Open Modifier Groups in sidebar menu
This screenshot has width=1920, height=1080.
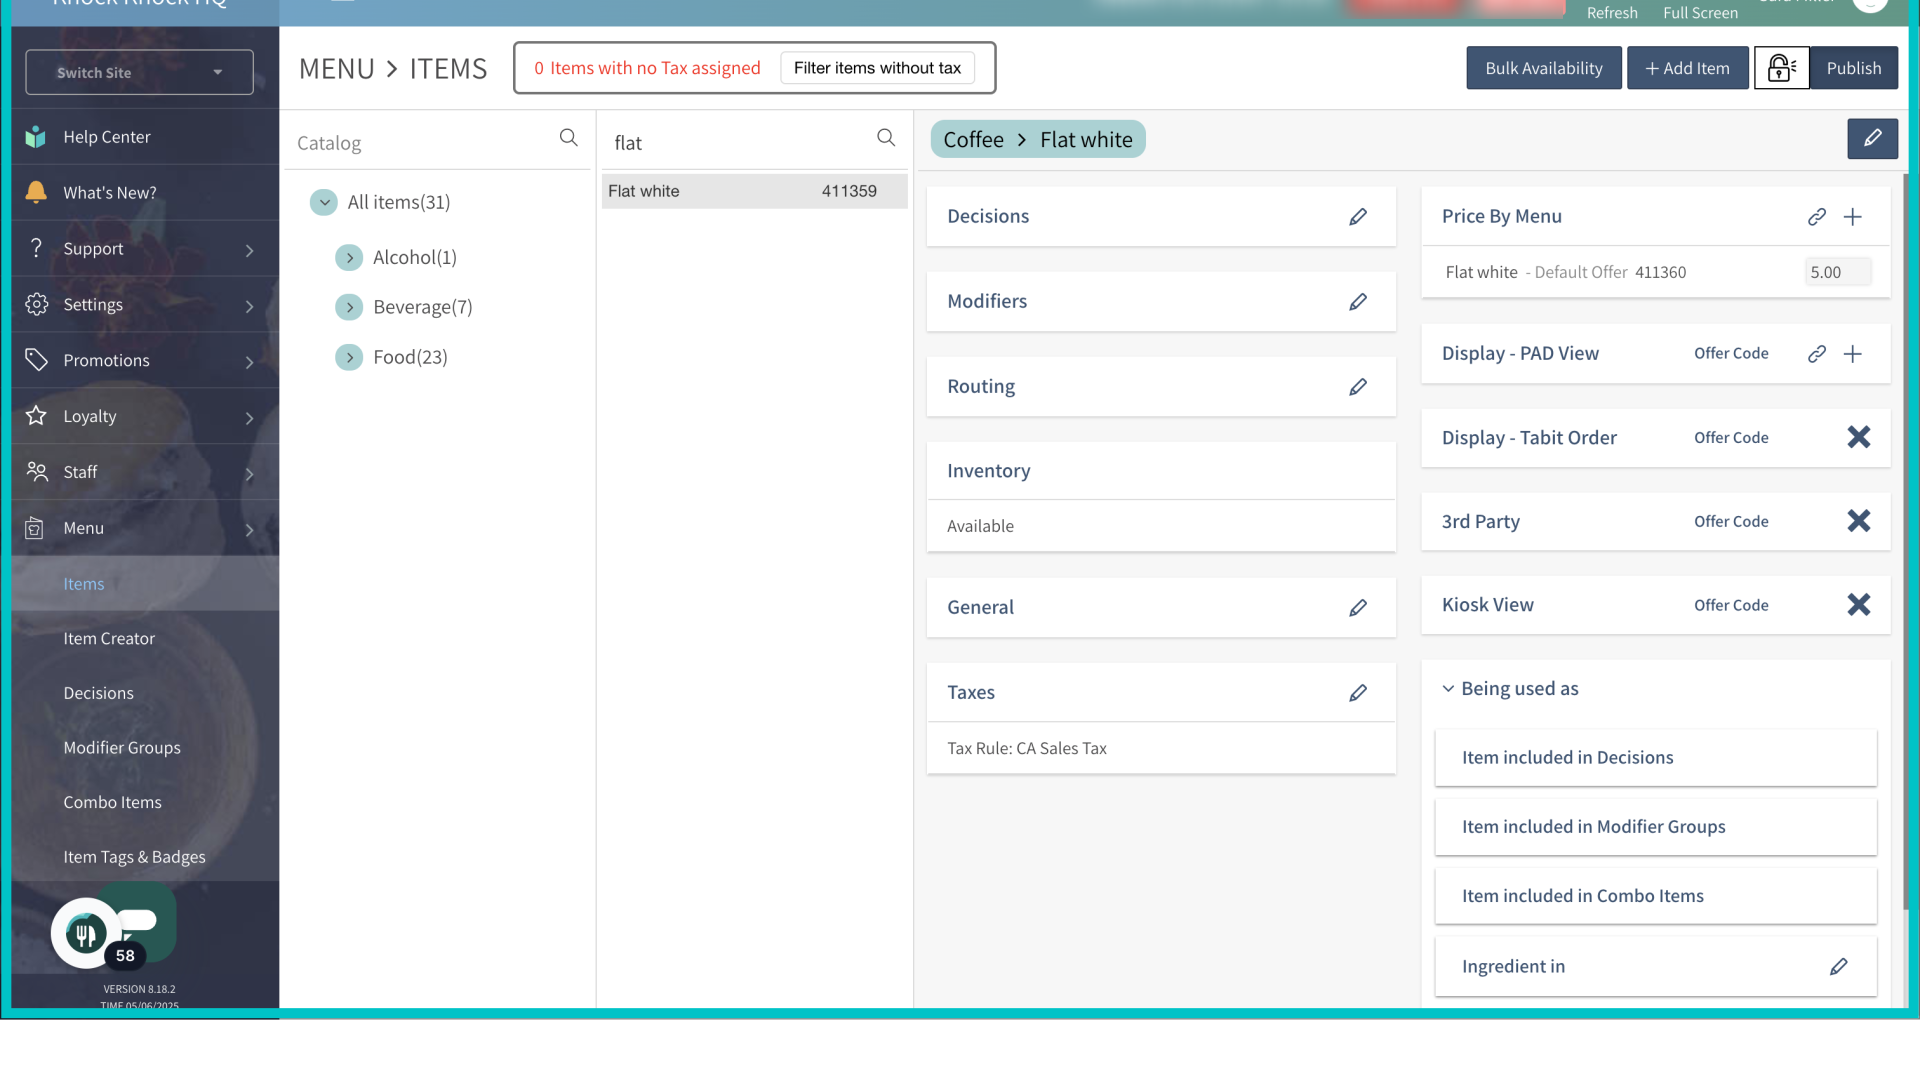click(122, 748)
